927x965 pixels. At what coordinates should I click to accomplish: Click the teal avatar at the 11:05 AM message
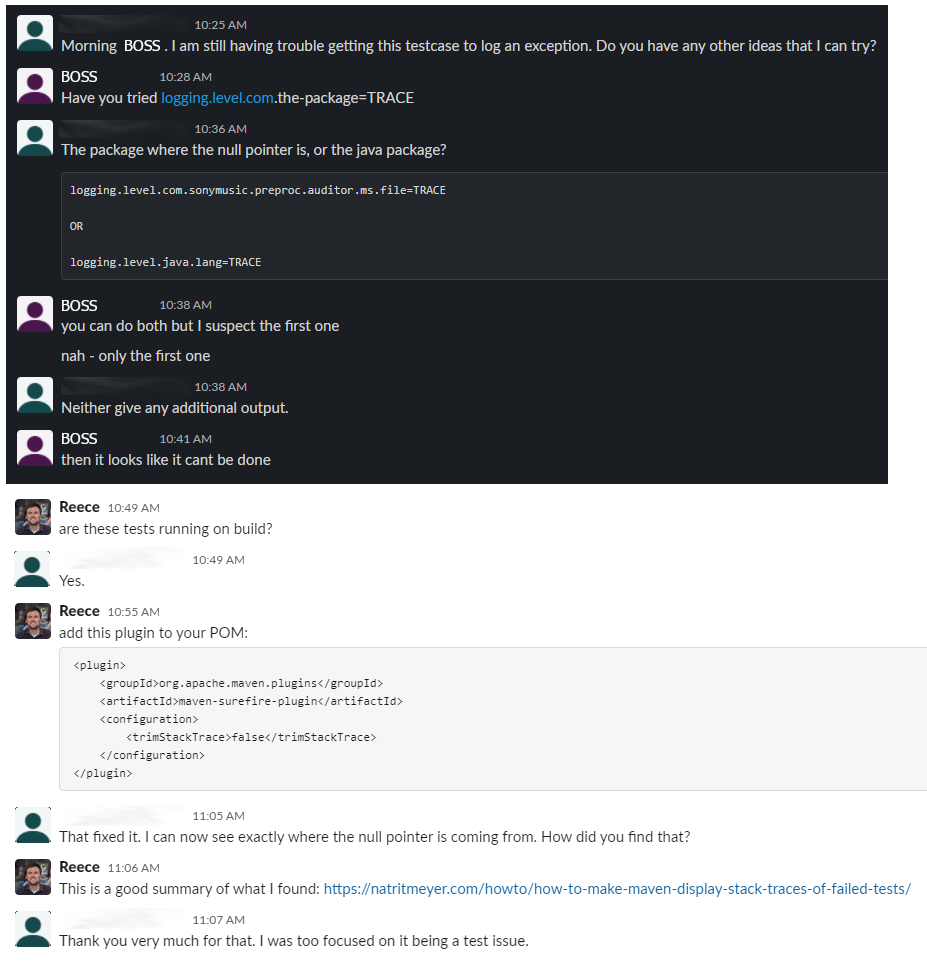[32, 825]
